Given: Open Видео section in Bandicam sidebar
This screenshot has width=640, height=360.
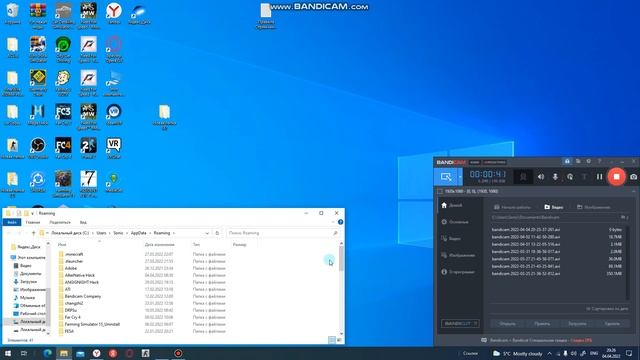Looking at the screenshot, I should coord(451,238).
